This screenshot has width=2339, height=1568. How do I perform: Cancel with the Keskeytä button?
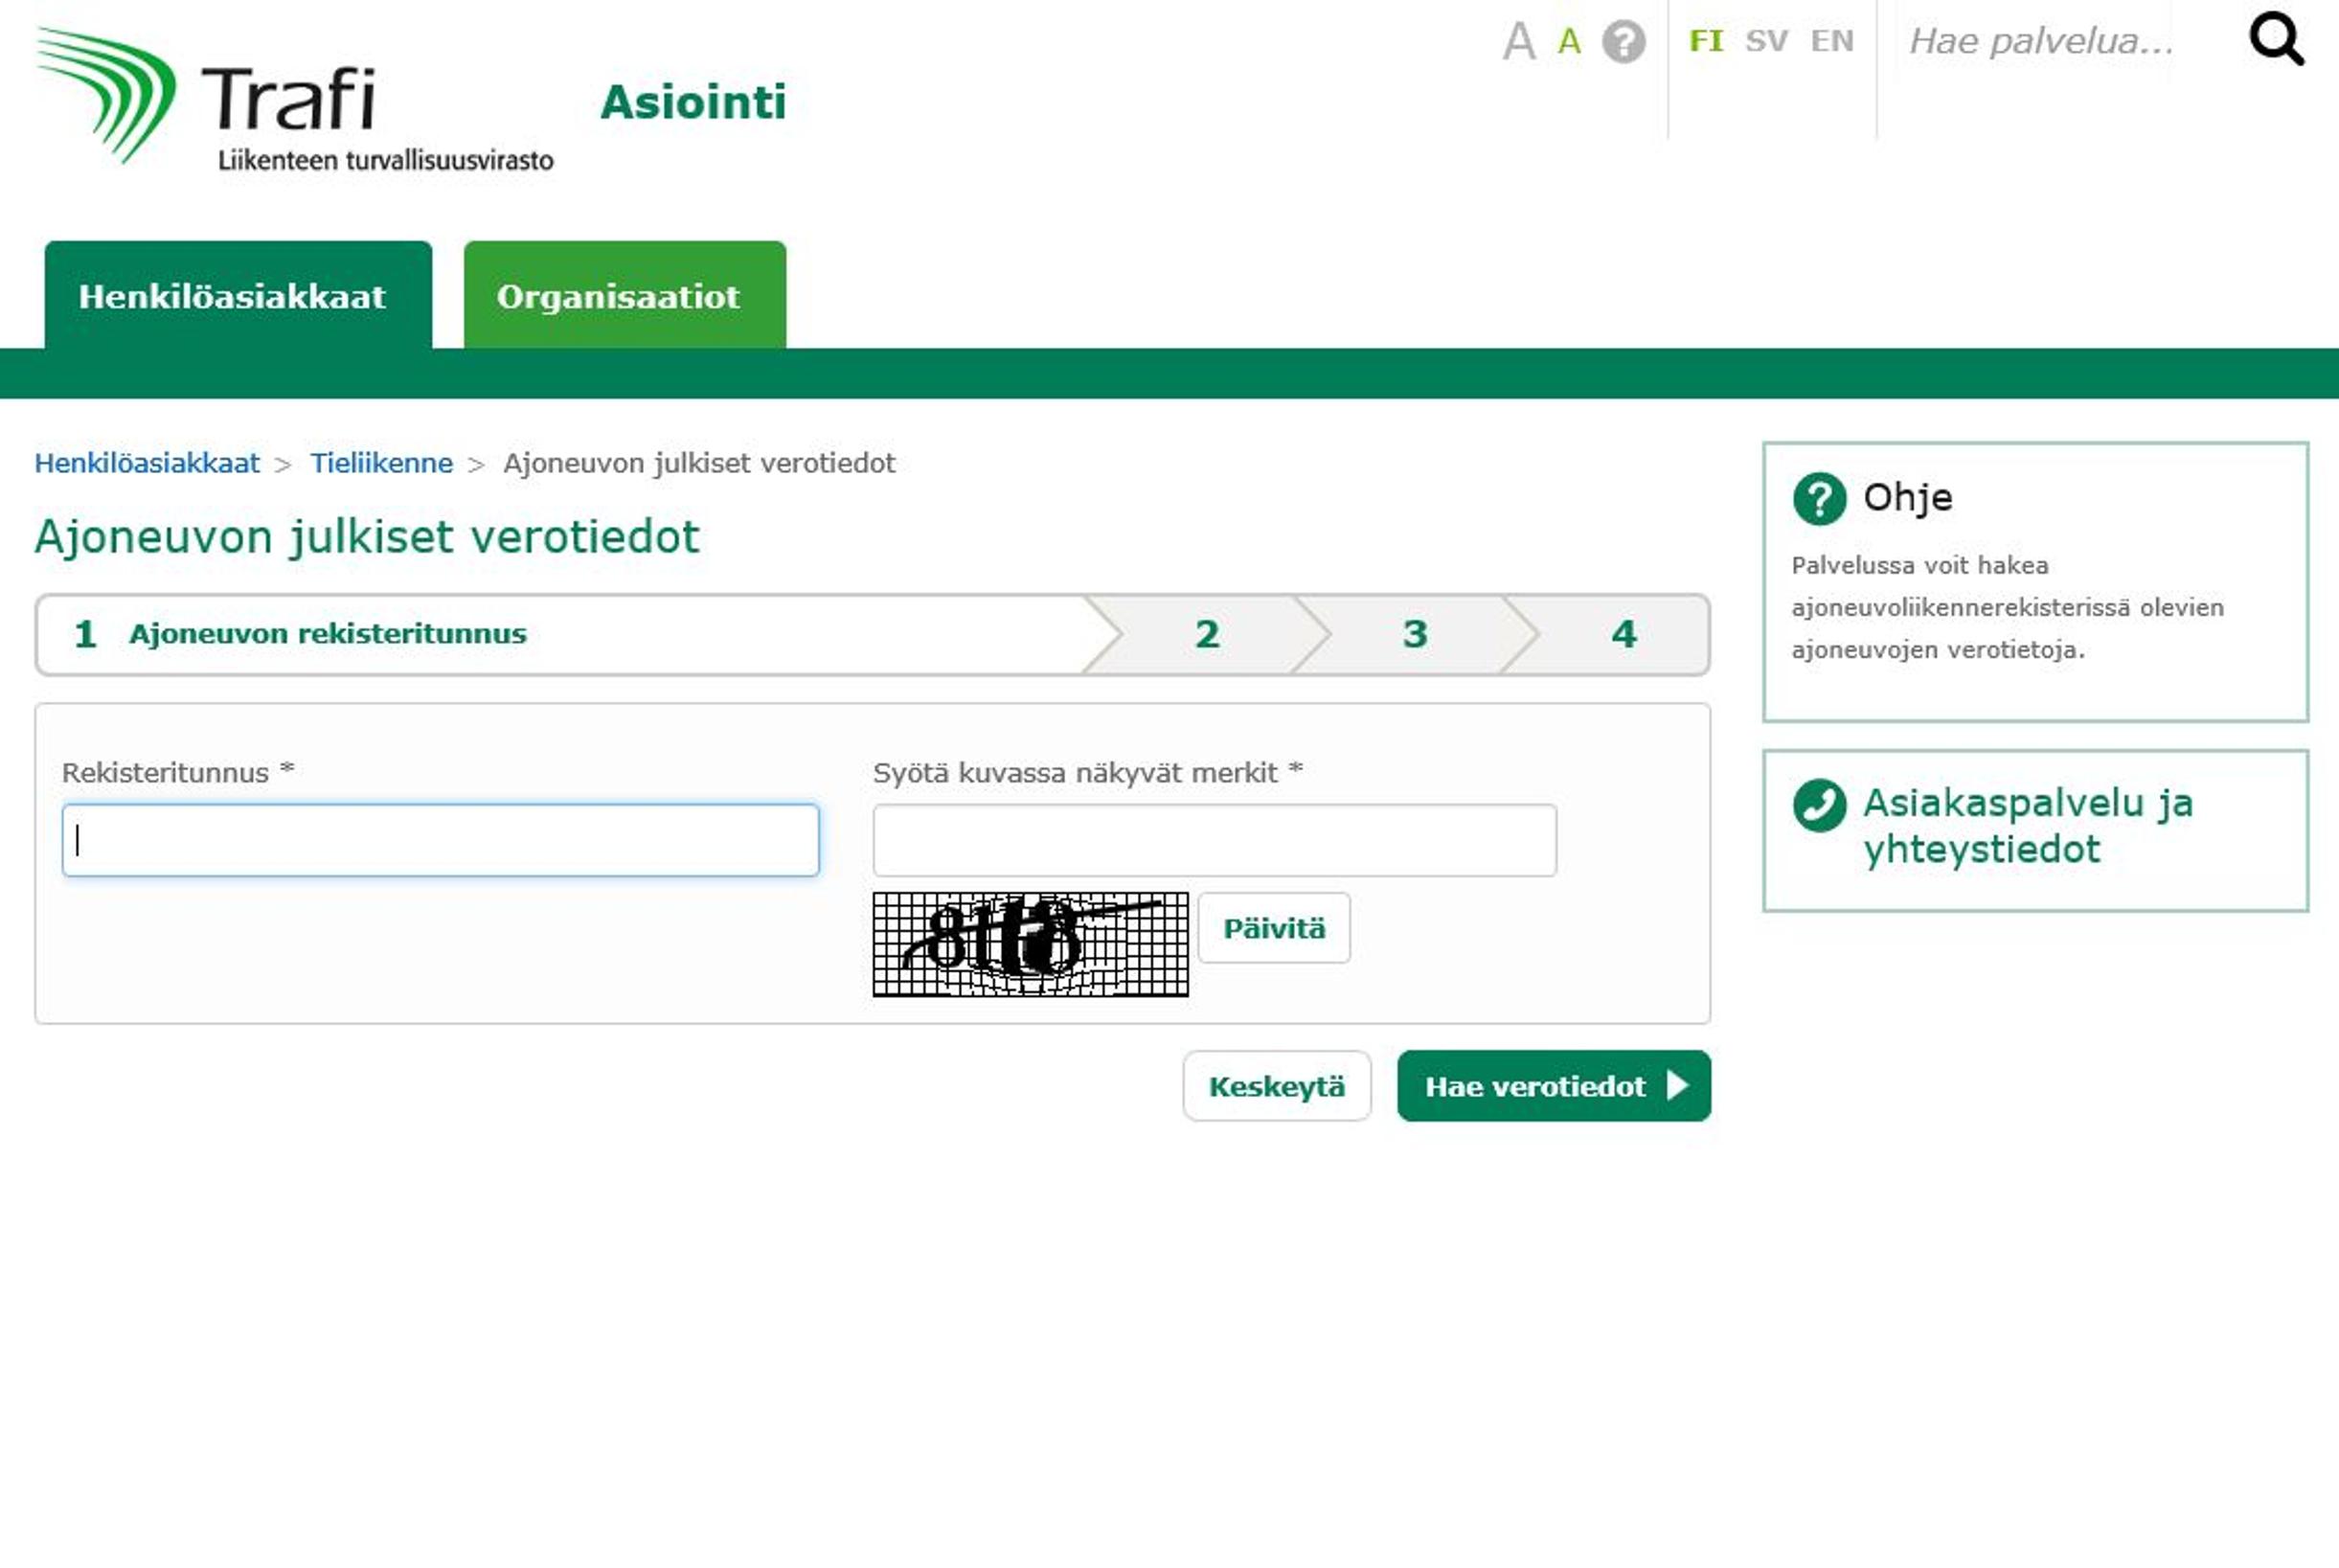pos(1276,1086)
